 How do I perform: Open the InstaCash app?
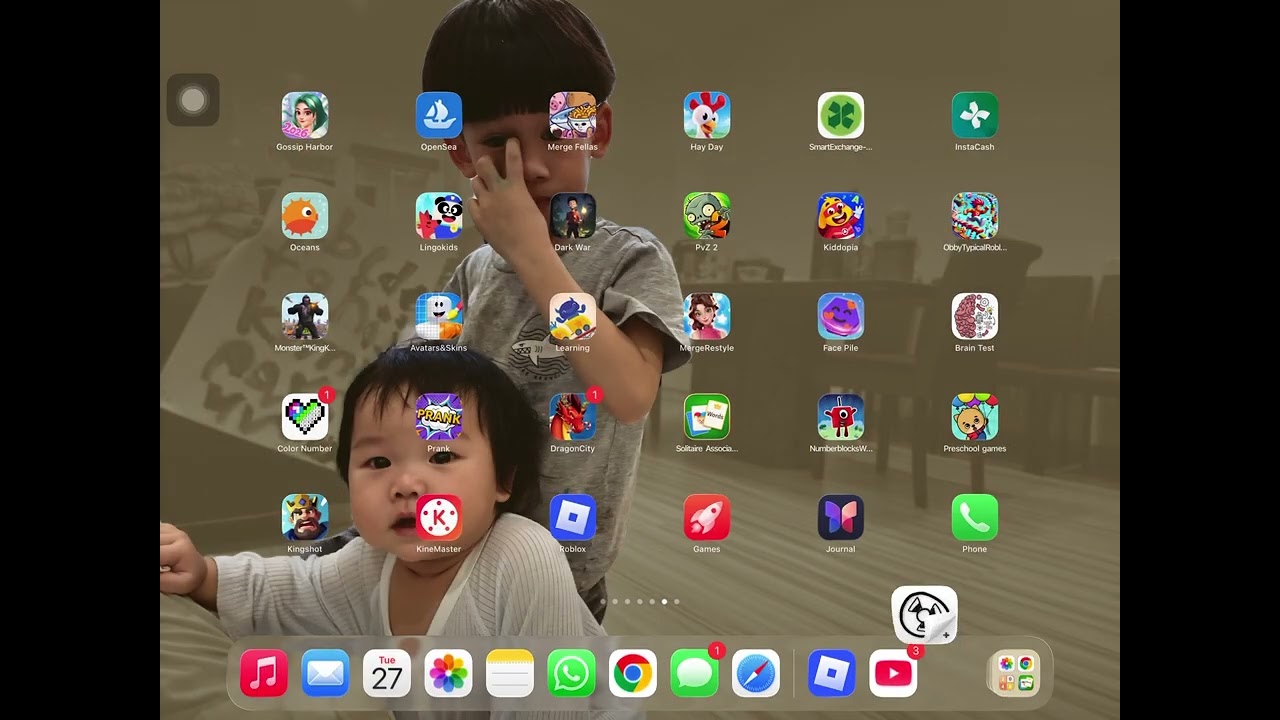(975, 116)
